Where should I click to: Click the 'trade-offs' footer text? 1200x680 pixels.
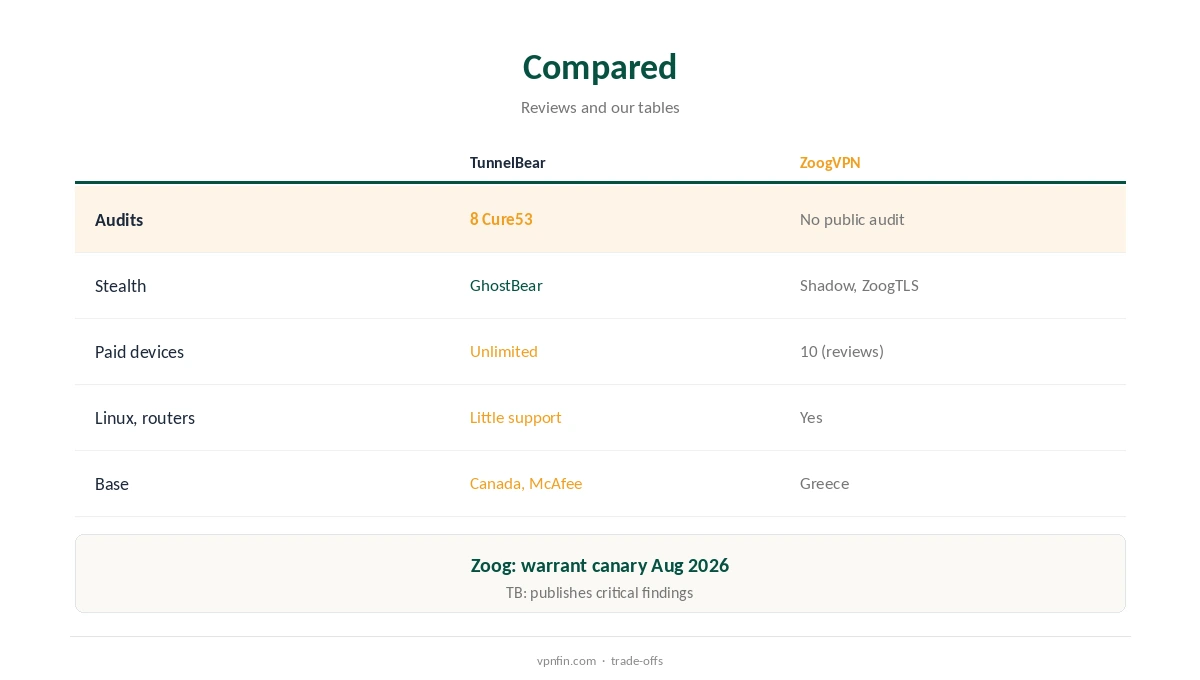point(637,661)
